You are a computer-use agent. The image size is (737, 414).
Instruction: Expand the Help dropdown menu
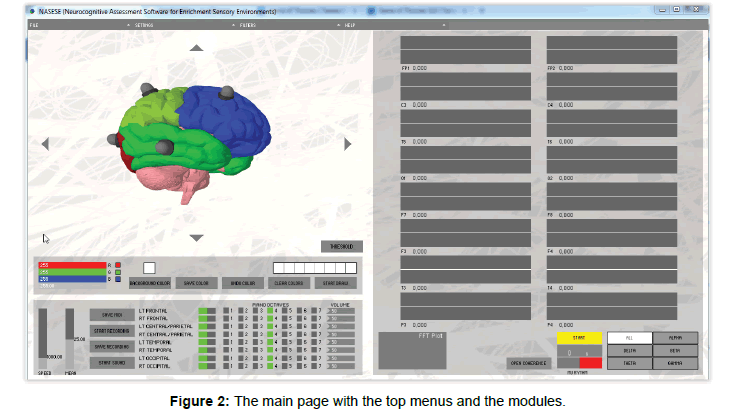(x=350, y=23)
